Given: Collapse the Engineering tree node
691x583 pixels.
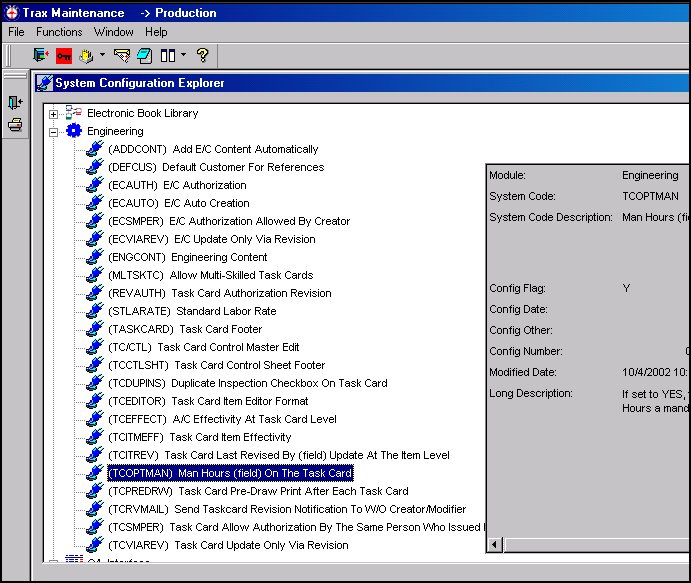Looking at the screenshot, I should [53, 132].
